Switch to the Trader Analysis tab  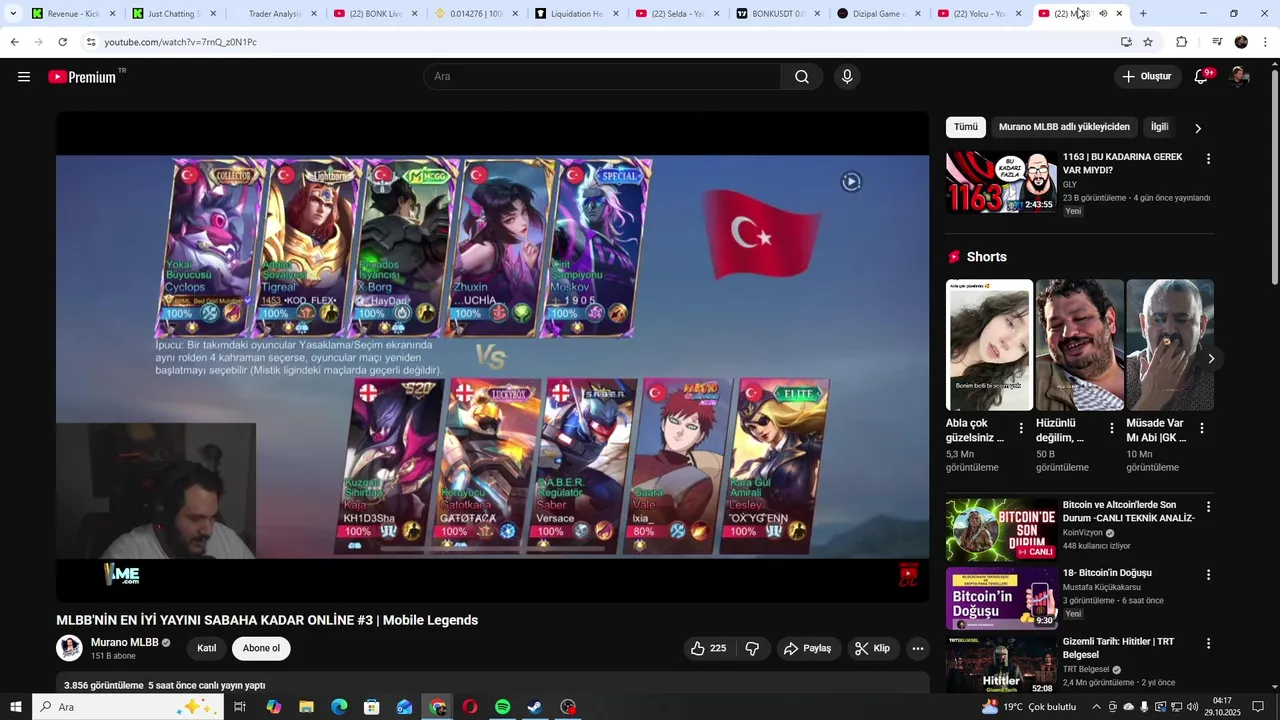coord(276,13)
